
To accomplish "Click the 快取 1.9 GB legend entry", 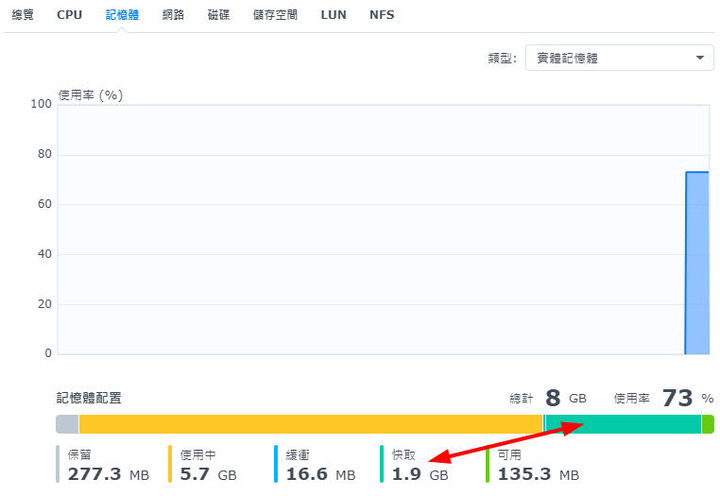I will (414, 464).
